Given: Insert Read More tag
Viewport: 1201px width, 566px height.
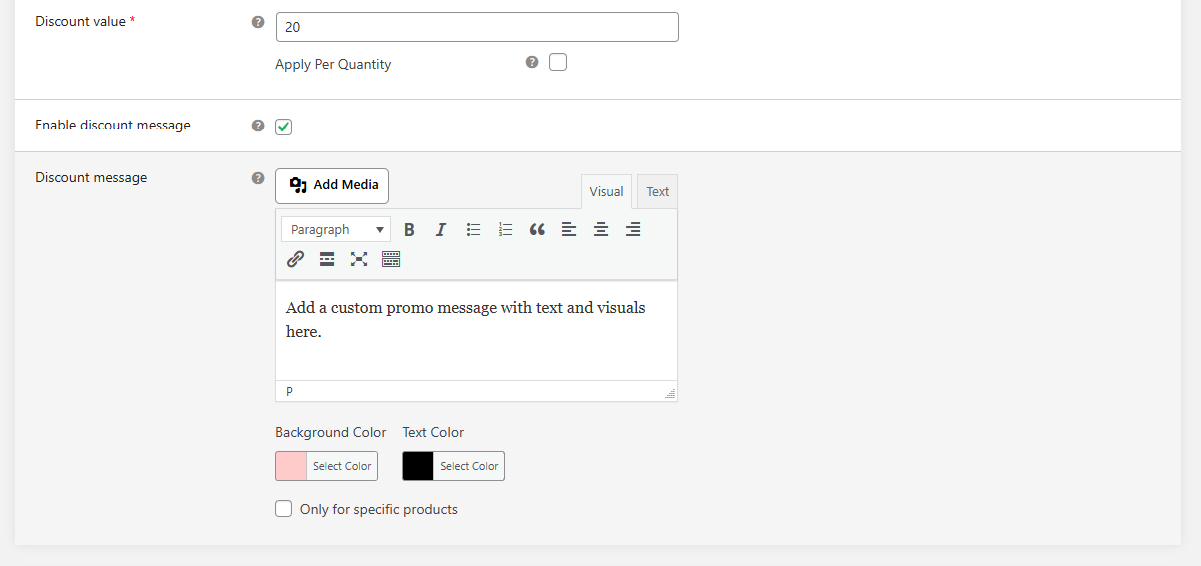Looking at the screenshot, I should [x=327, y=259].
